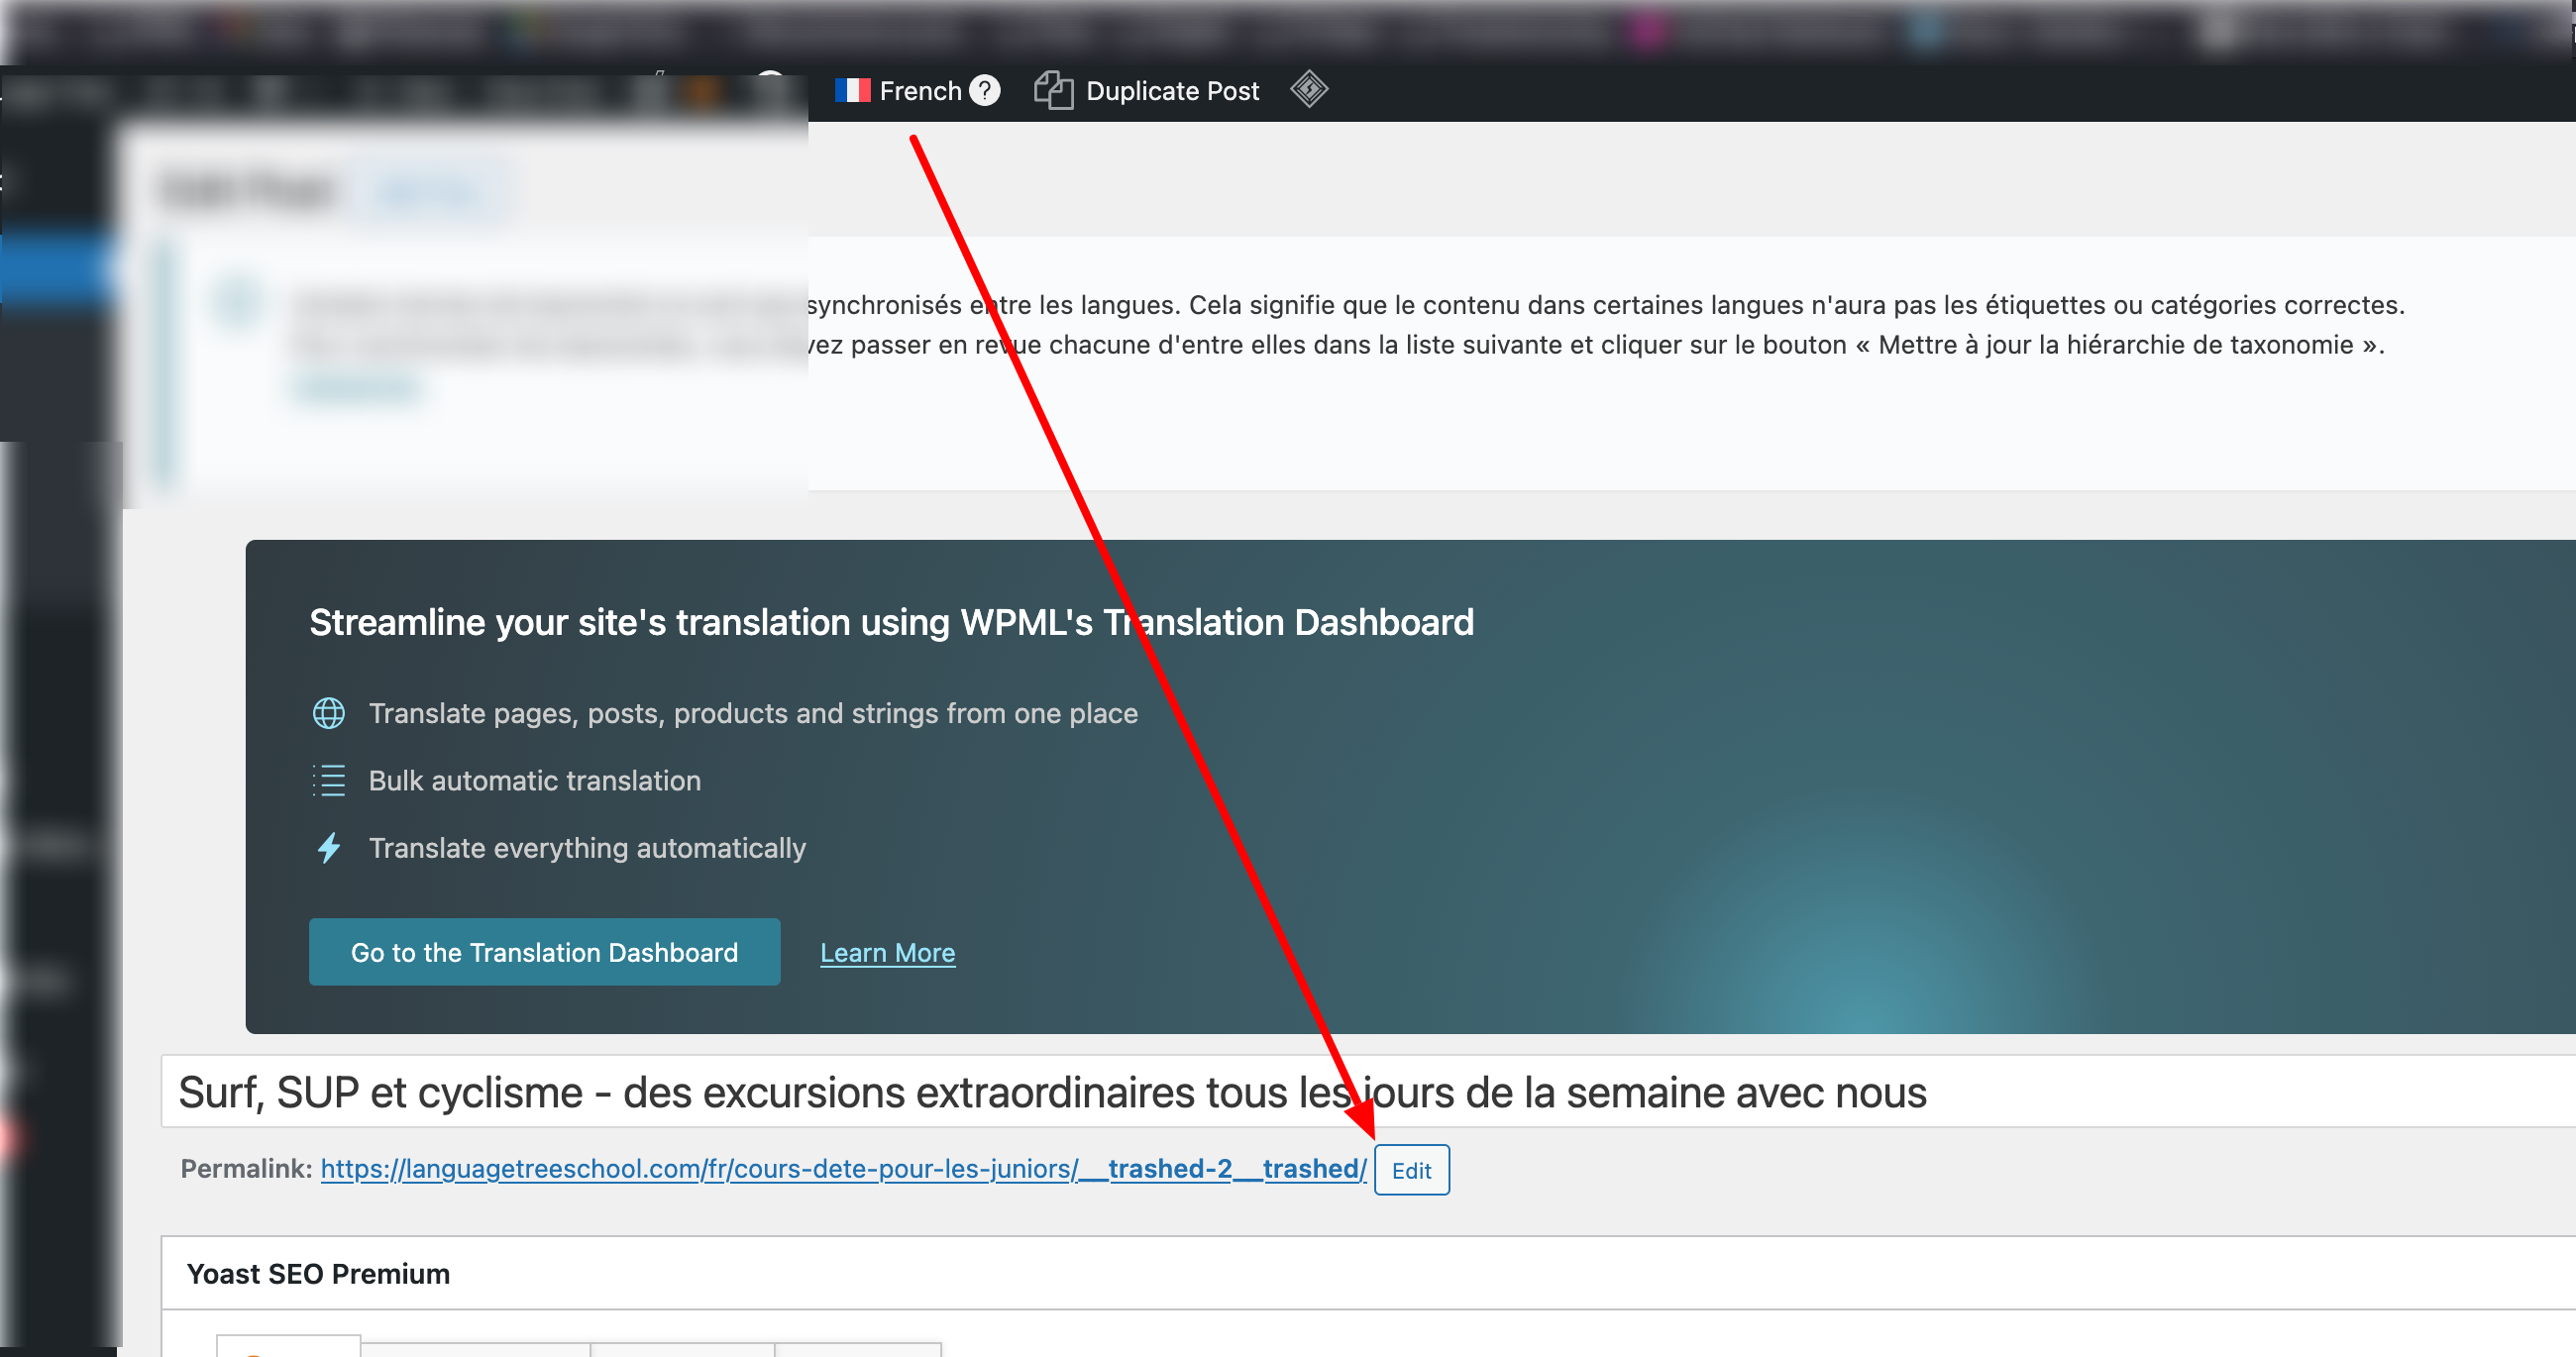This screenshot has height=1357, width=2576.
Task: Open the languagetreeschool.com permalink URL
Action: [x=843, y=1168]
